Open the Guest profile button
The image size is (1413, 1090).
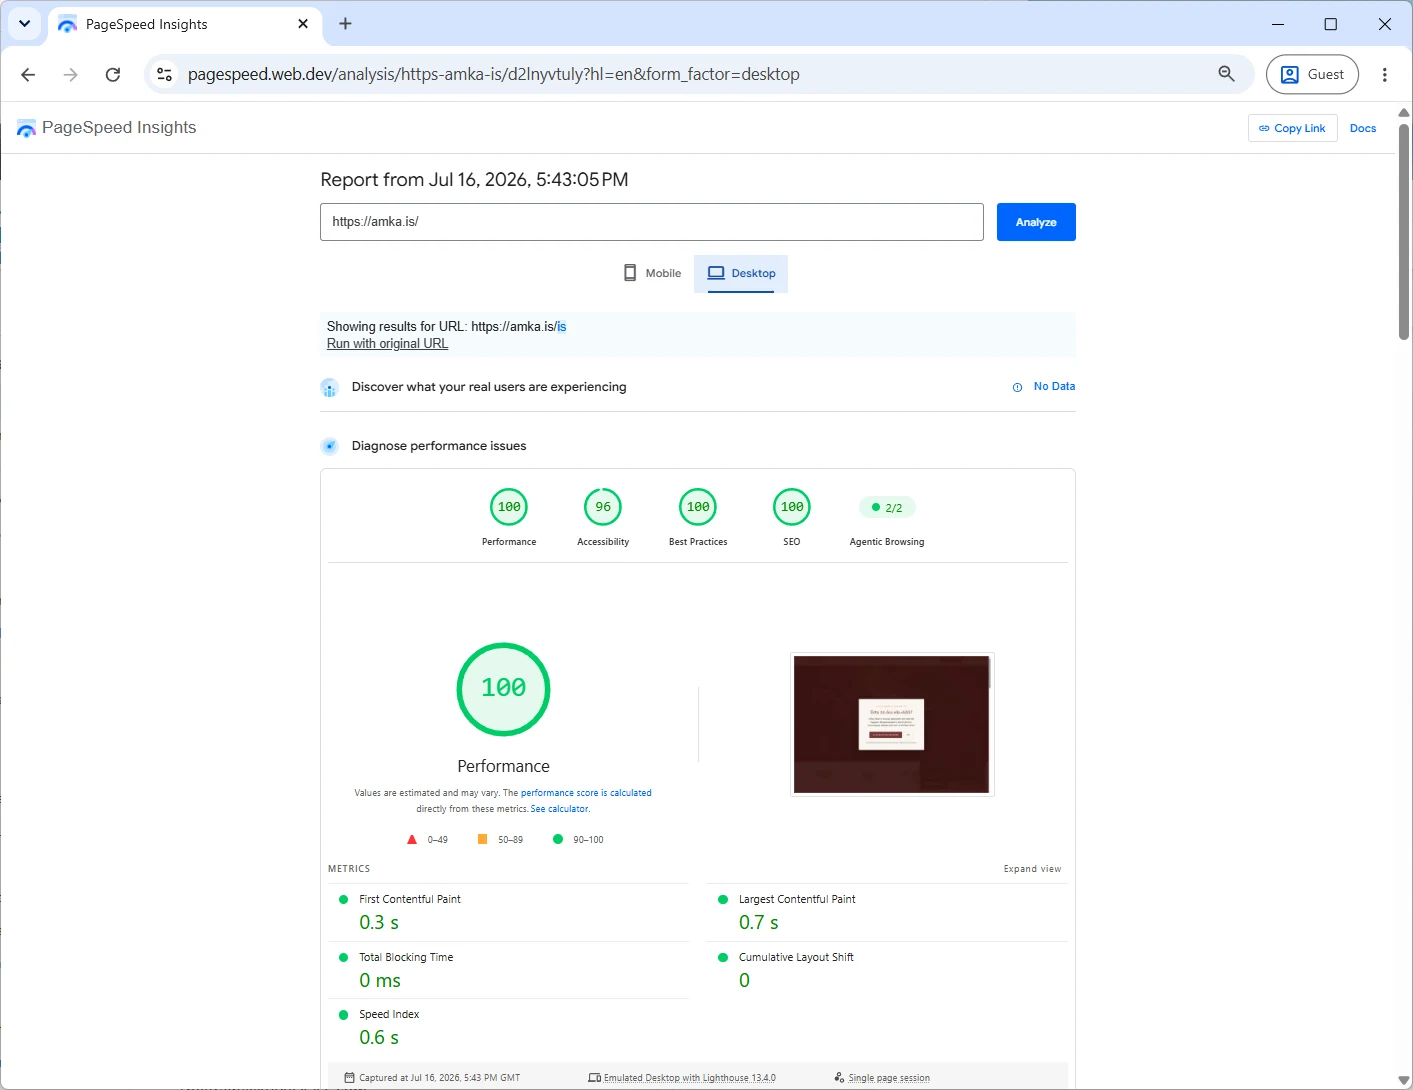1312,74
